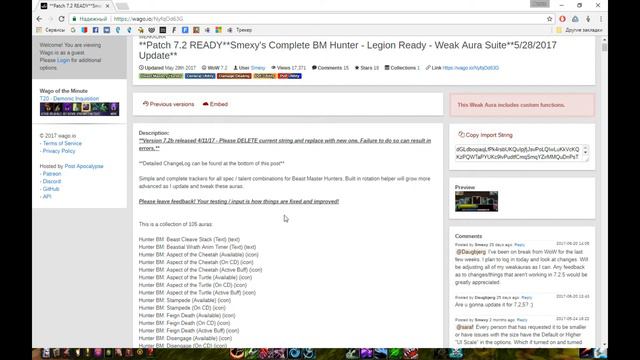Open Другие закладки bookmarks folder

click(x=579, y=30)
